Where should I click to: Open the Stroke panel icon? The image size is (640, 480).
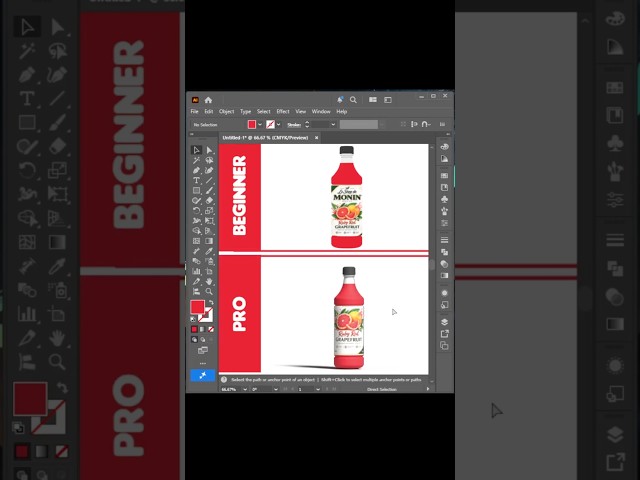coord(444,240)
